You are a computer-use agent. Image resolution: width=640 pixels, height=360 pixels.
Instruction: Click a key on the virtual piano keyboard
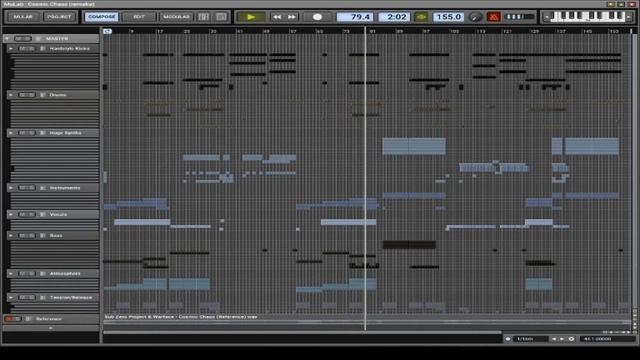[588, 16]
